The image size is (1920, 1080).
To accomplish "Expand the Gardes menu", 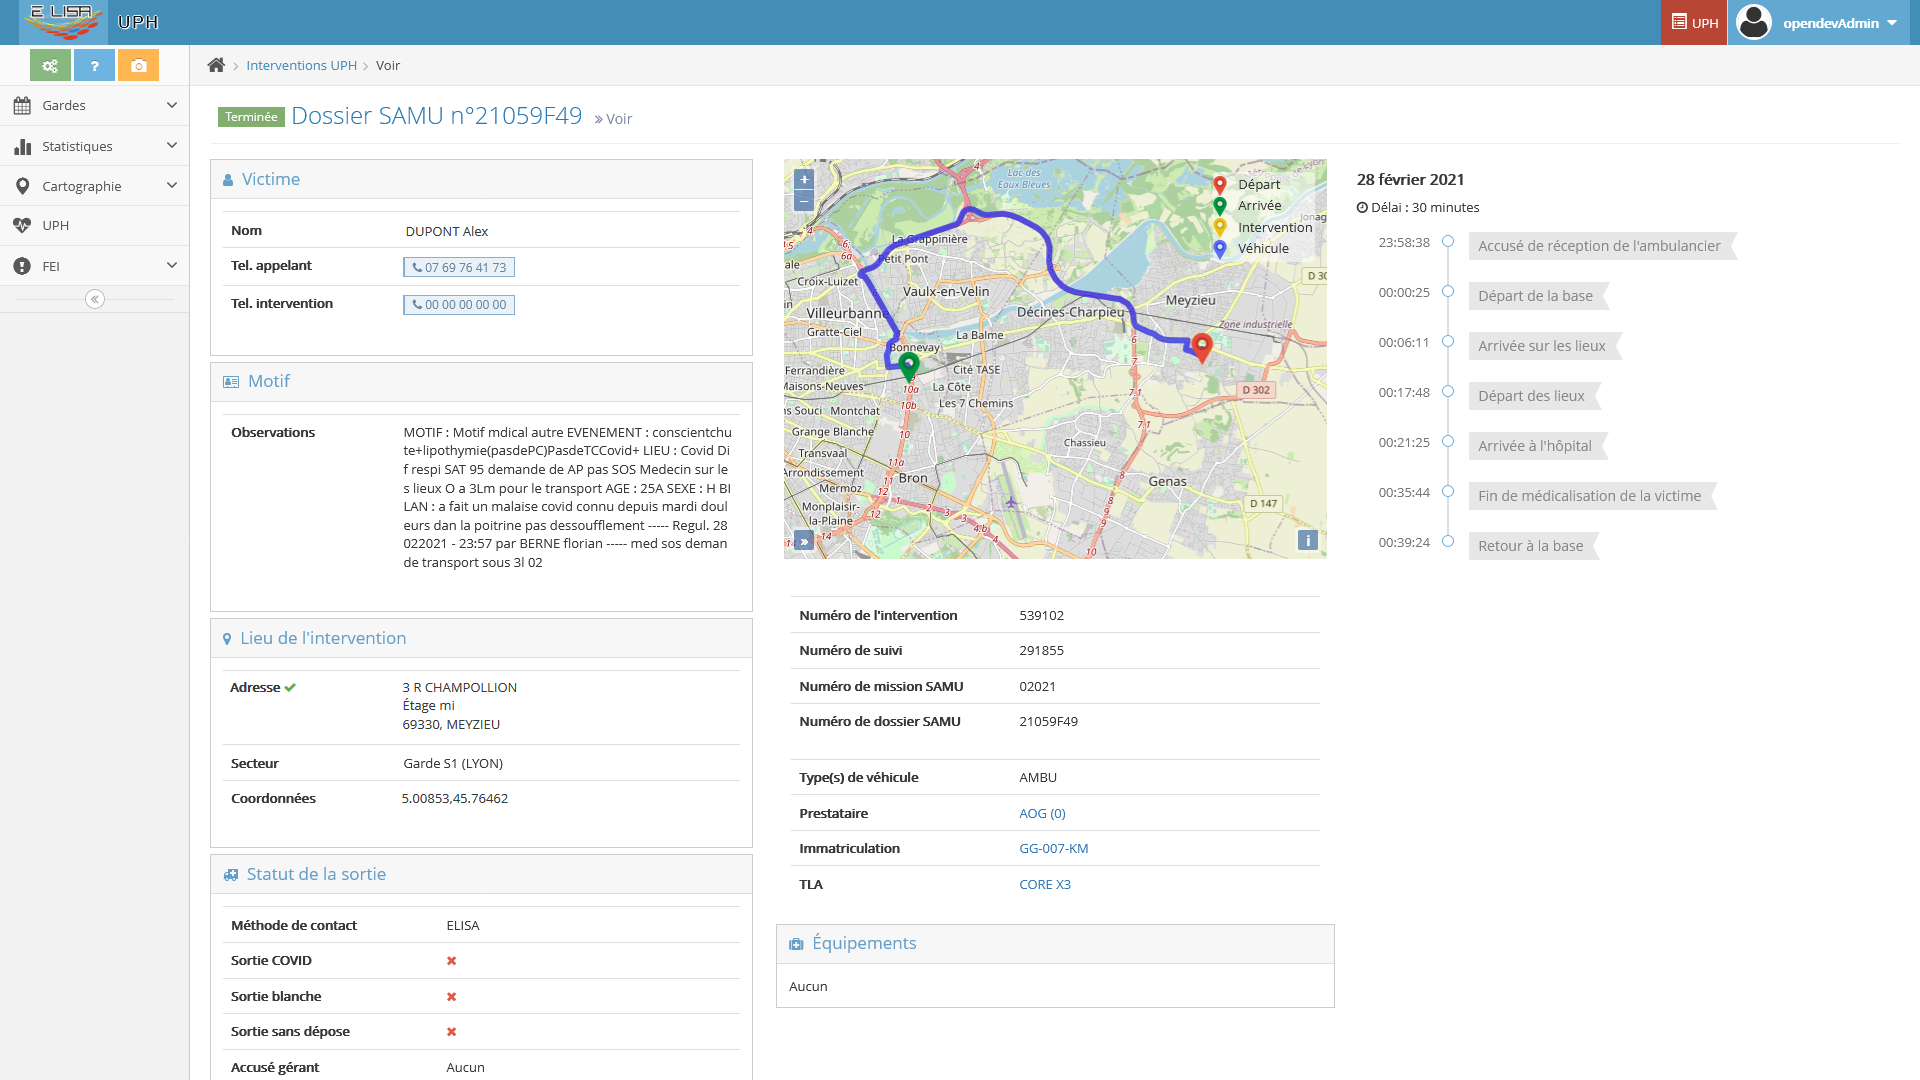I will (x=95, y=105).
